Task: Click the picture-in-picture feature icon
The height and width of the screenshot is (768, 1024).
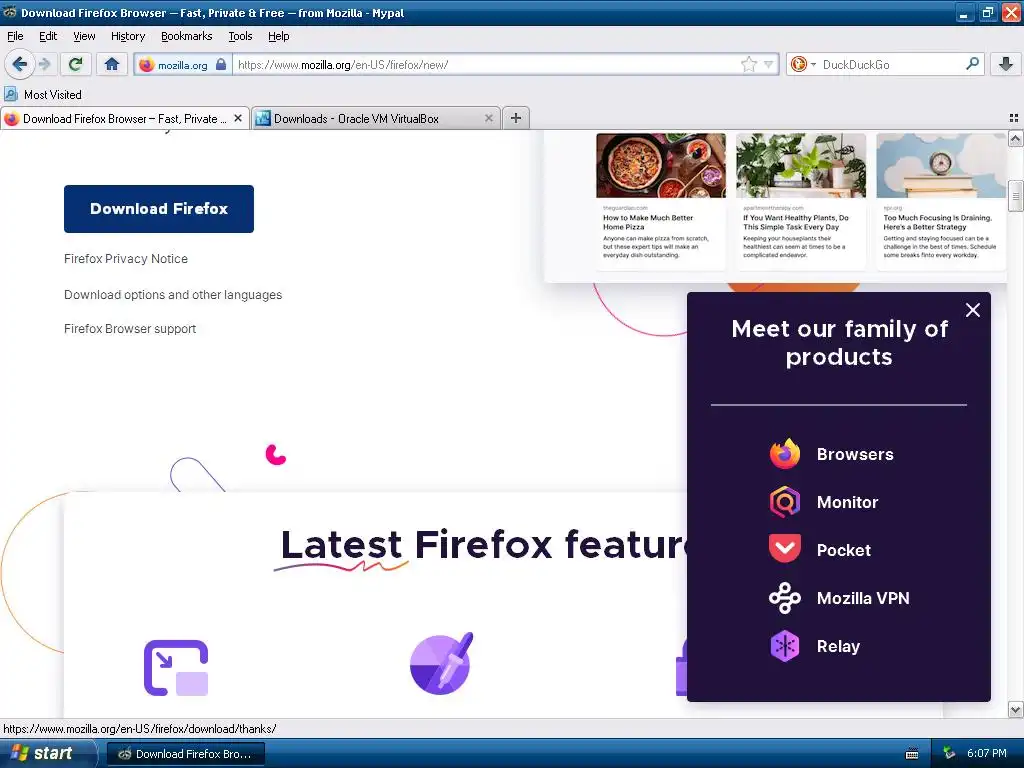Action: [x=176, y=667]
